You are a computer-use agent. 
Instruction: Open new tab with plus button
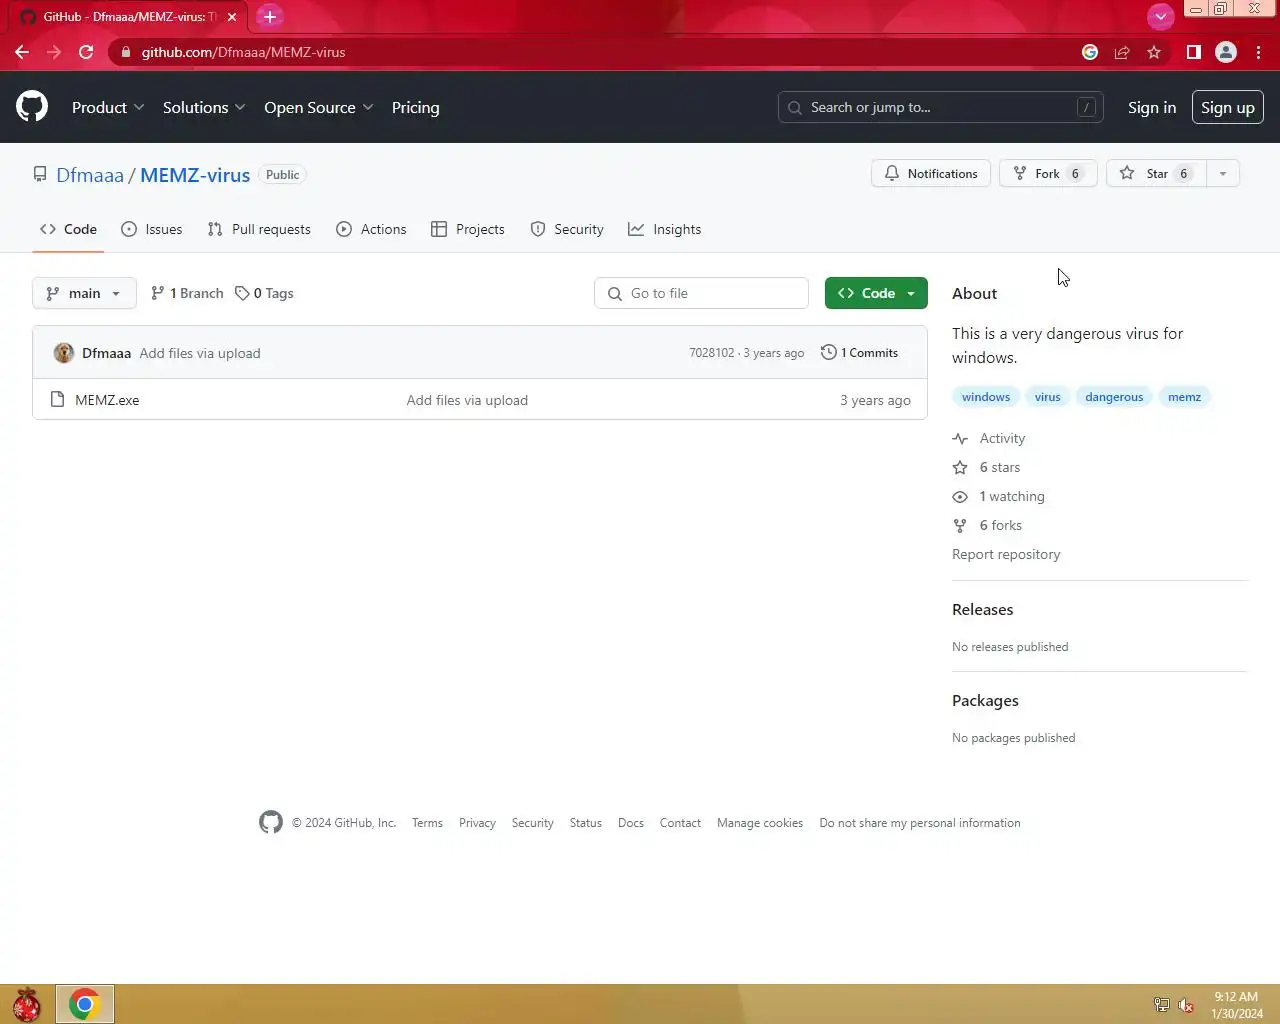pos(270,17)
